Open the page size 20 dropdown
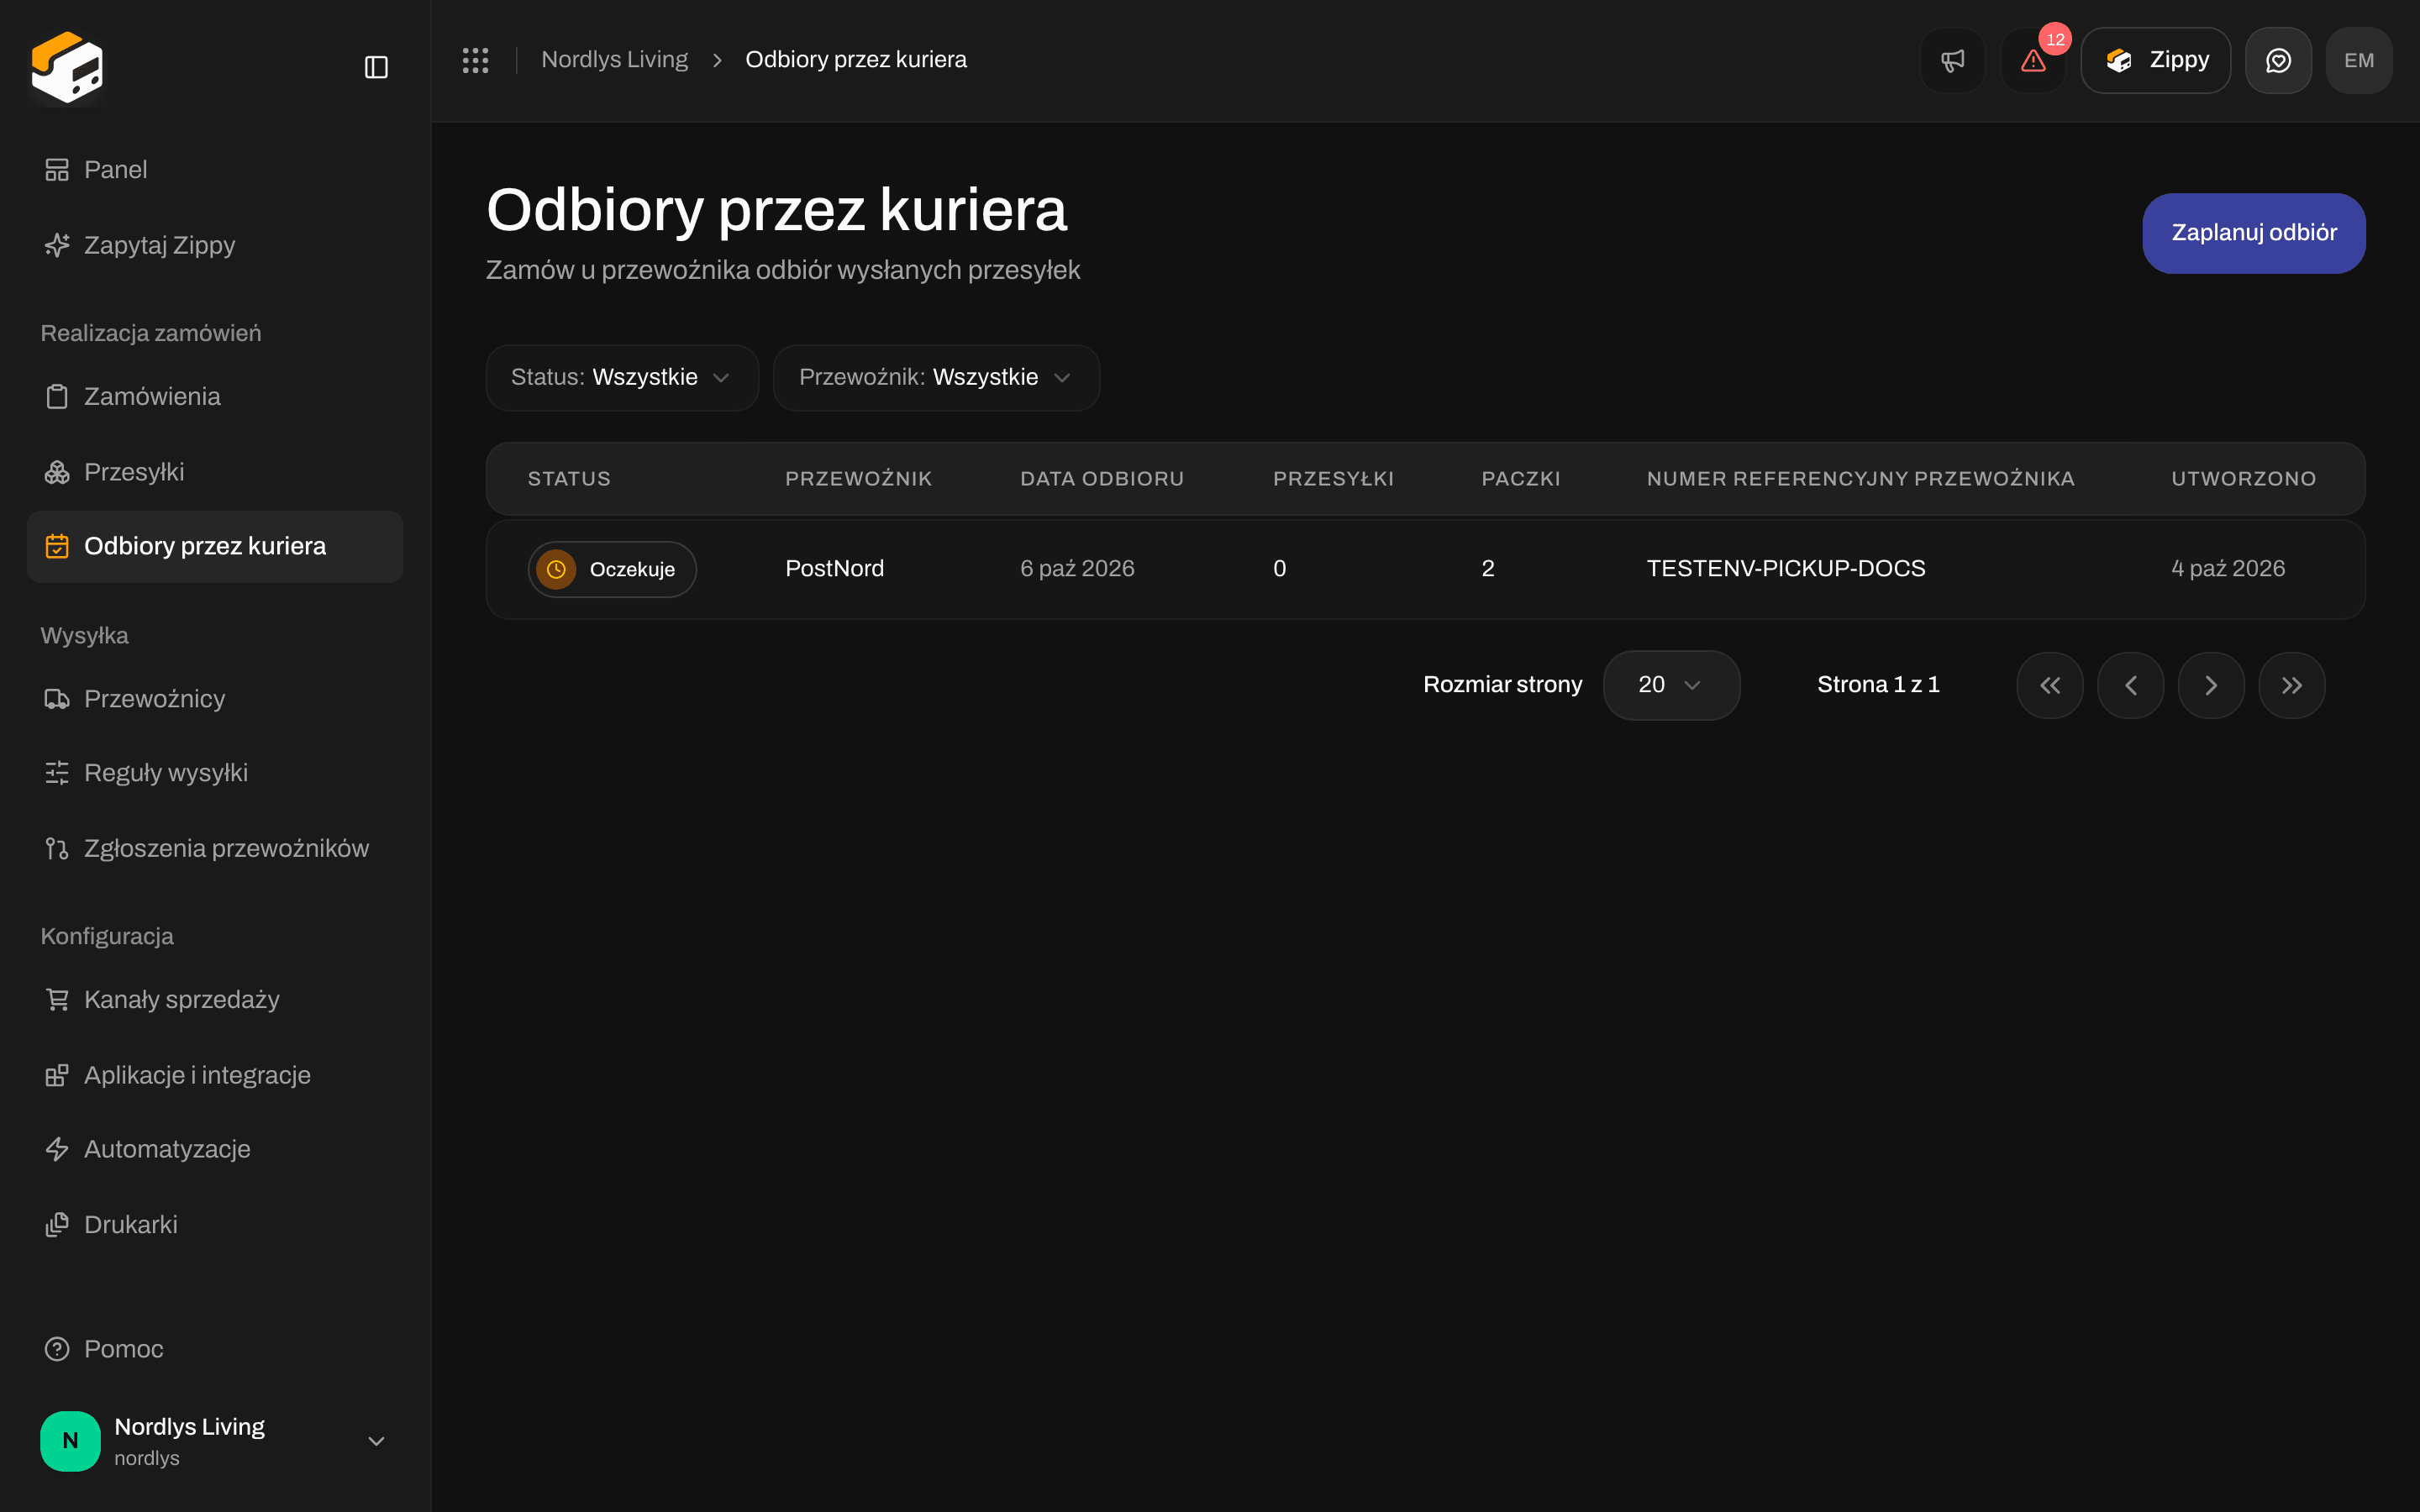Viewport: 2420px width, 1512px height. click(1671, 685)
